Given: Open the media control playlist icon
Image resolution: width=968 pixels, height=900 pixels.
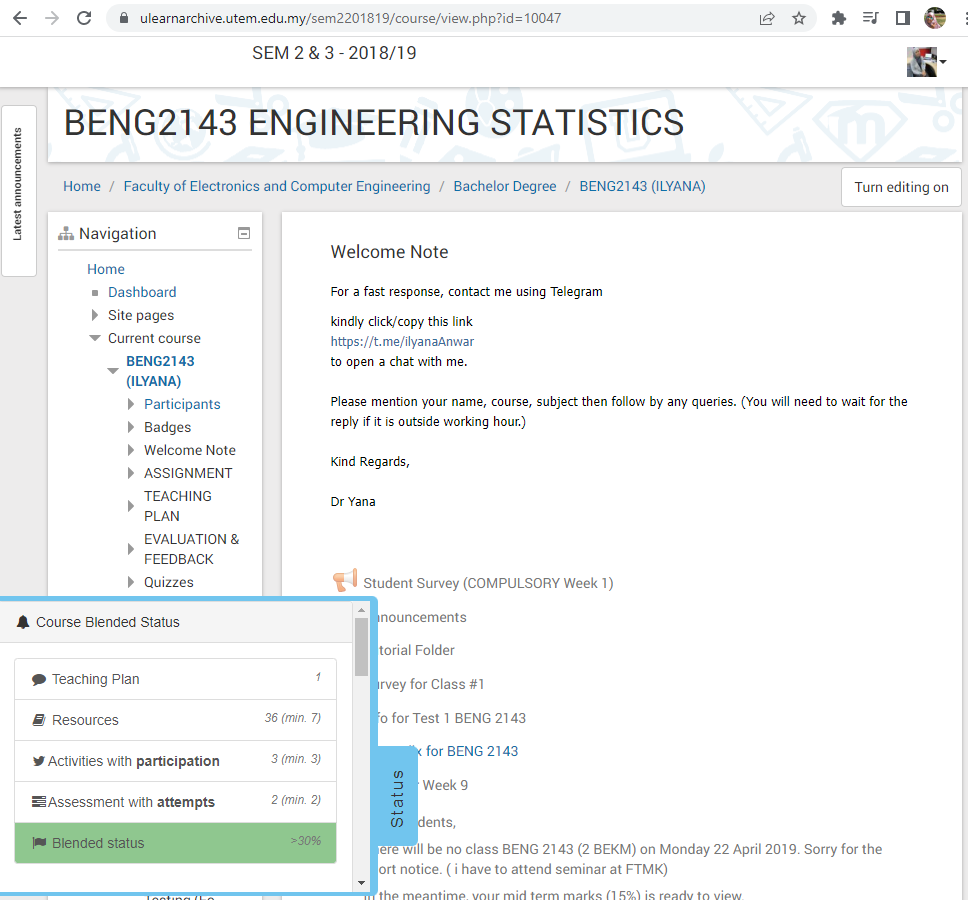Looking at the screenshot, I should (870, 18).
